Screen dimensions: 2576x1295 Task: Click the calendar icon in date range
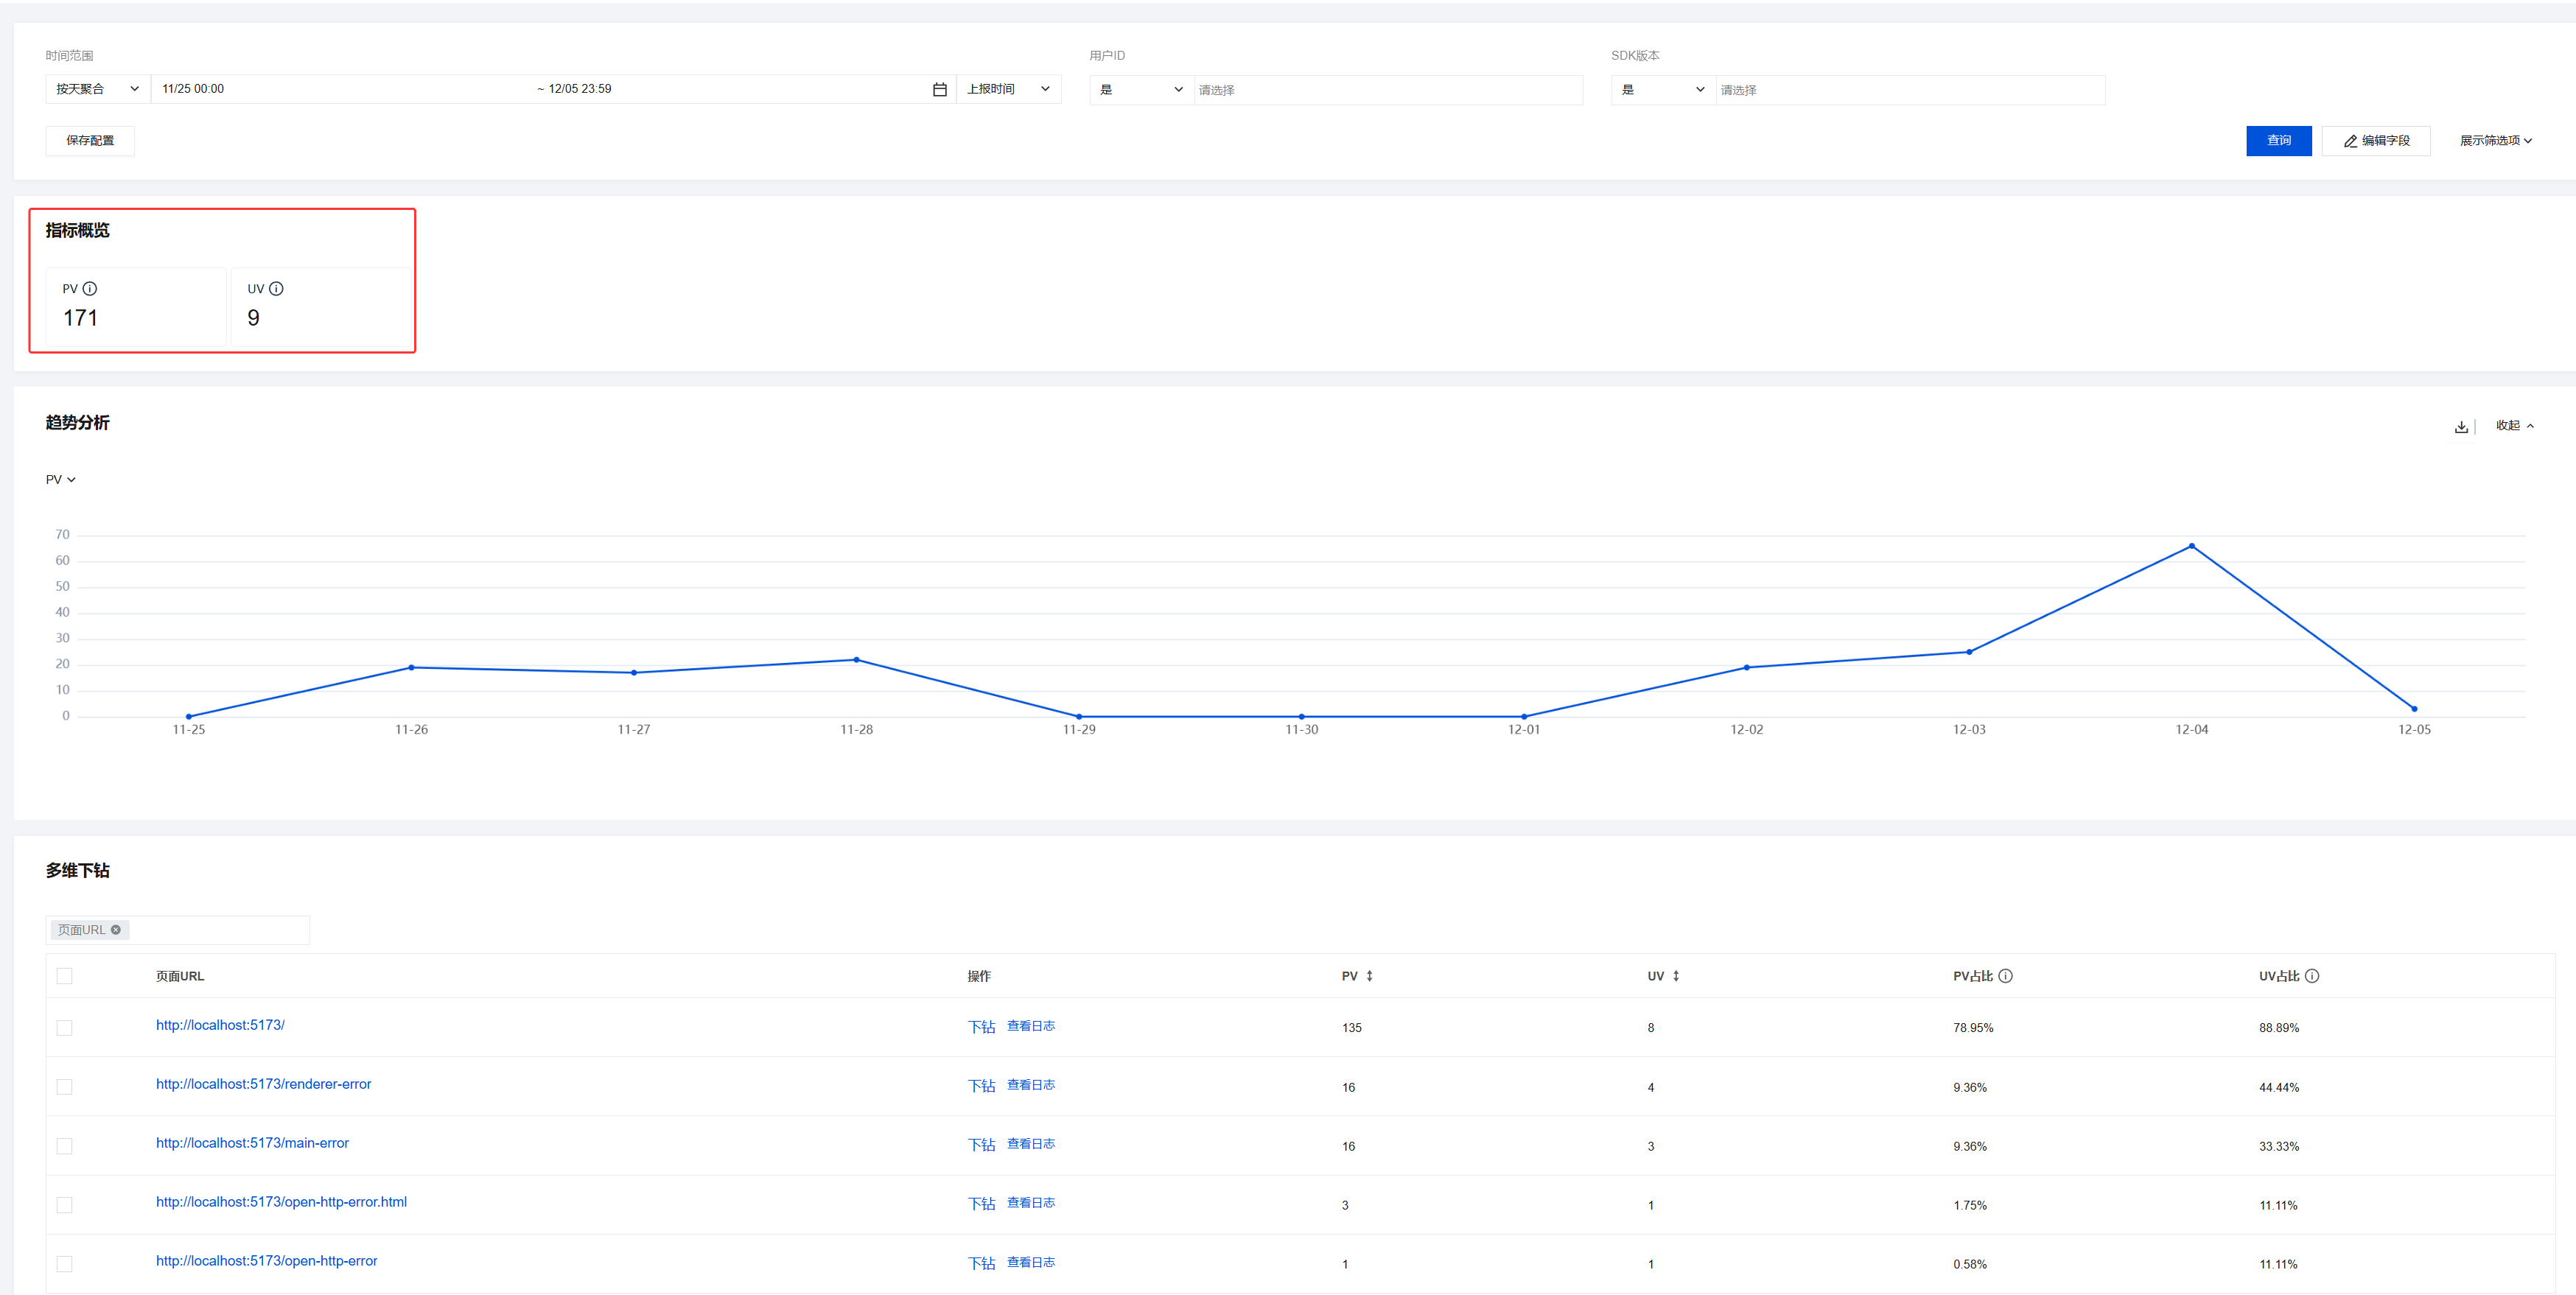click(x=939, y=90)
